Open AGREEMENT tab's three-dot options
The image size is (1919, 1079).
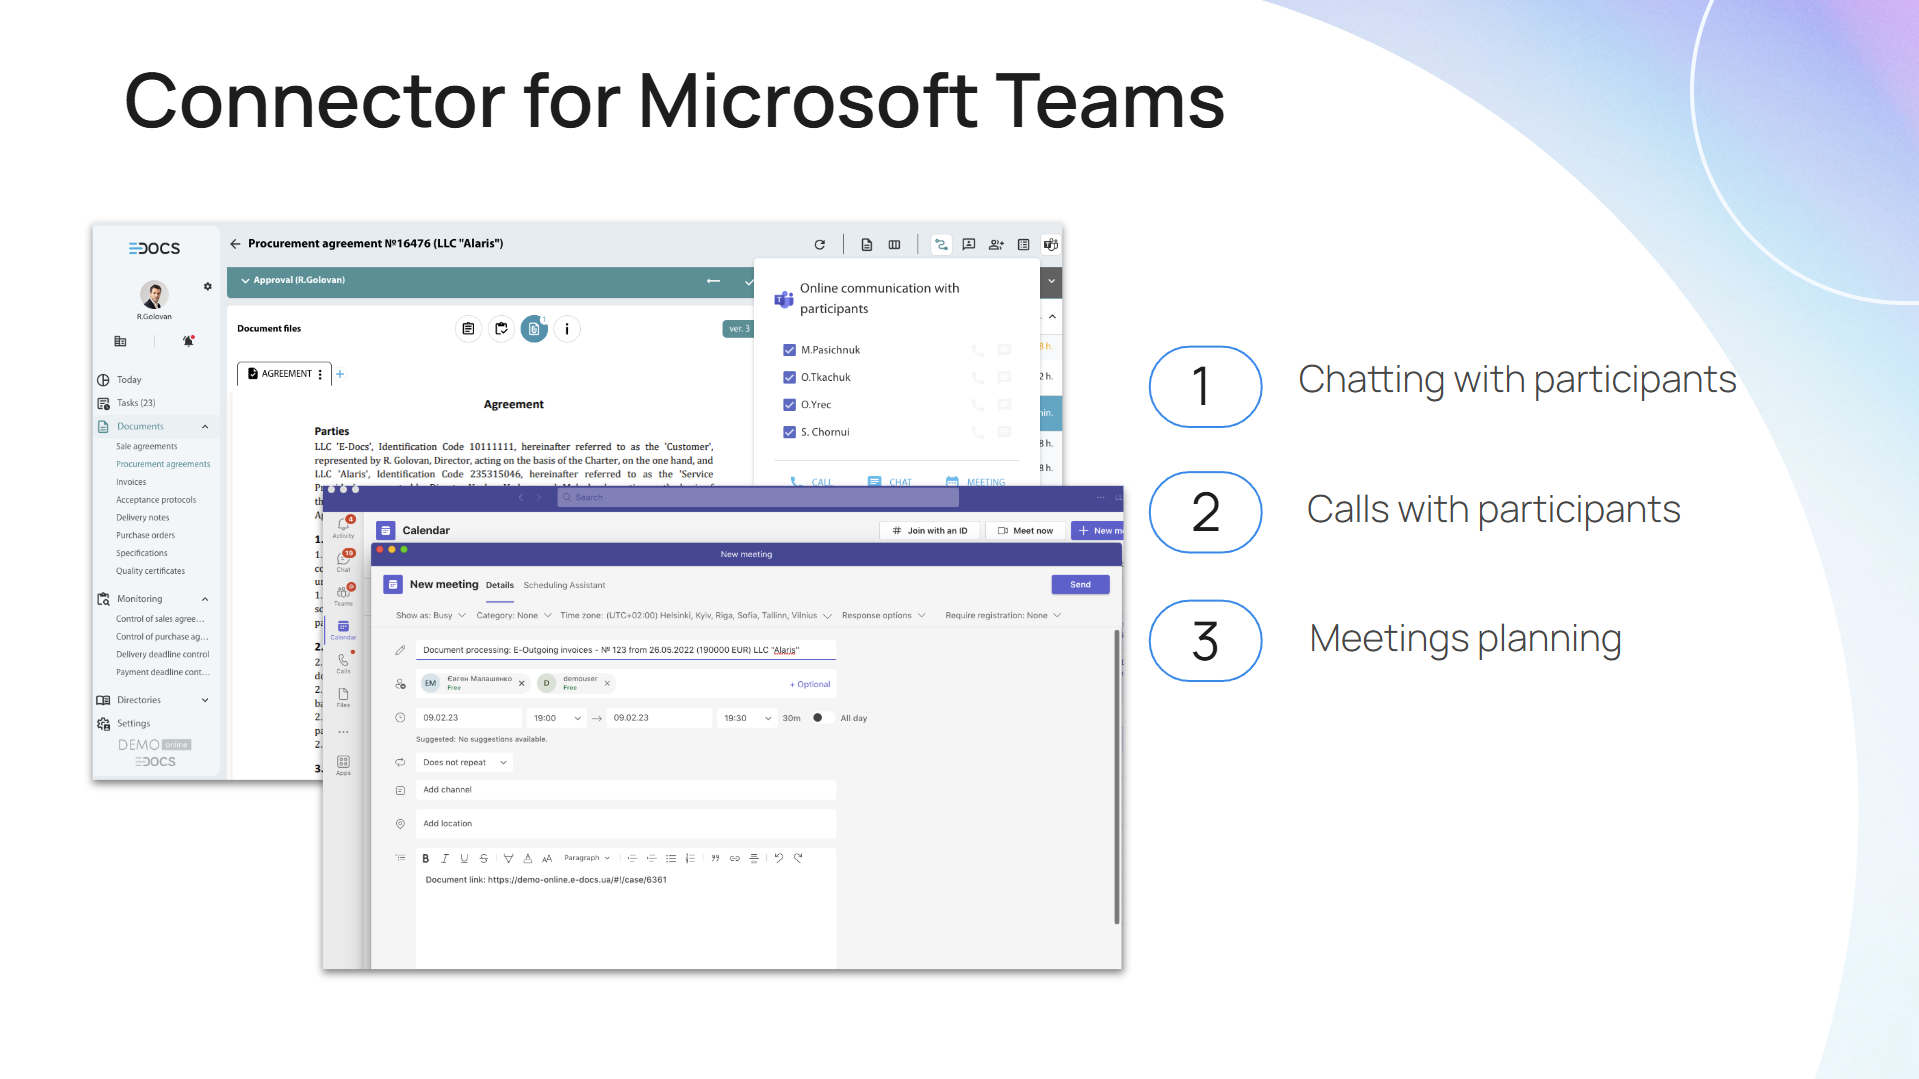tap(320, 374)
